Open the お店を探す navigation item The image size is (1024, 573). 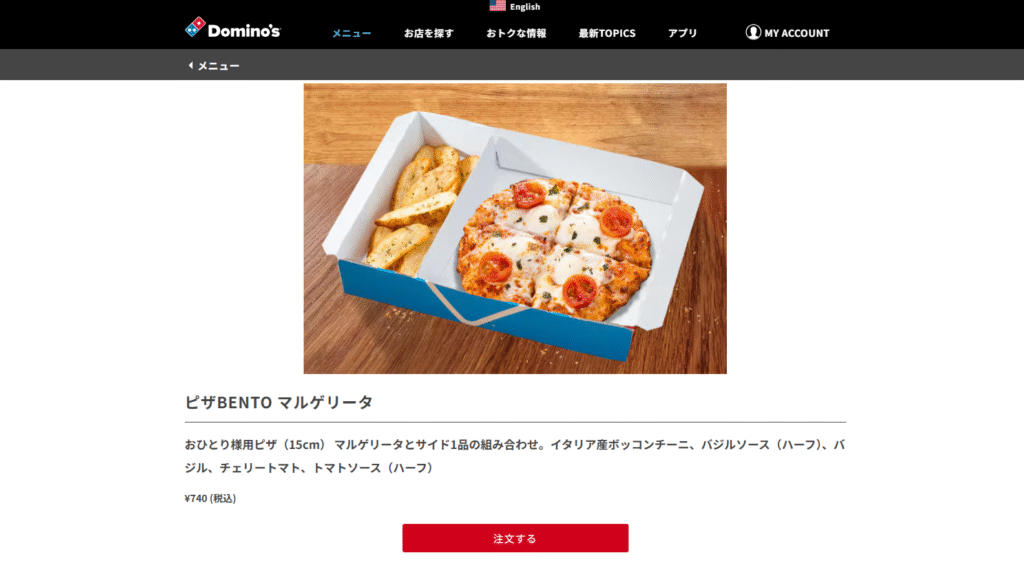(x=428, y=33)
